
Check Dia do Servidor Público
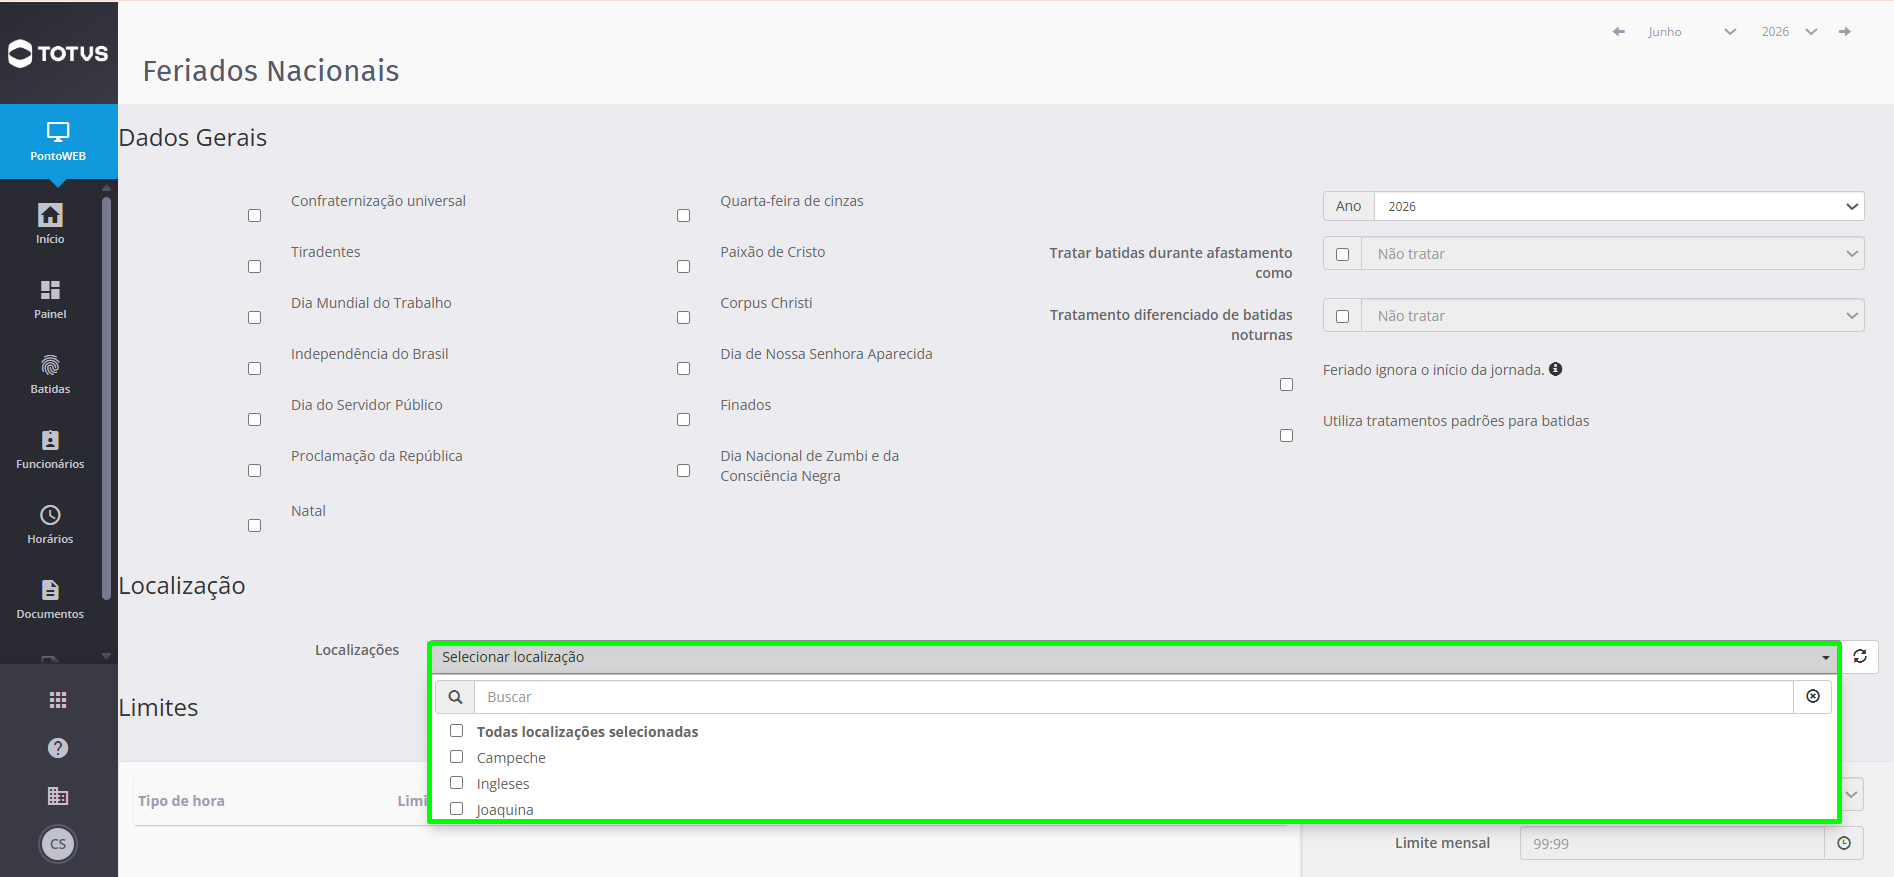(x=254, y=419)
